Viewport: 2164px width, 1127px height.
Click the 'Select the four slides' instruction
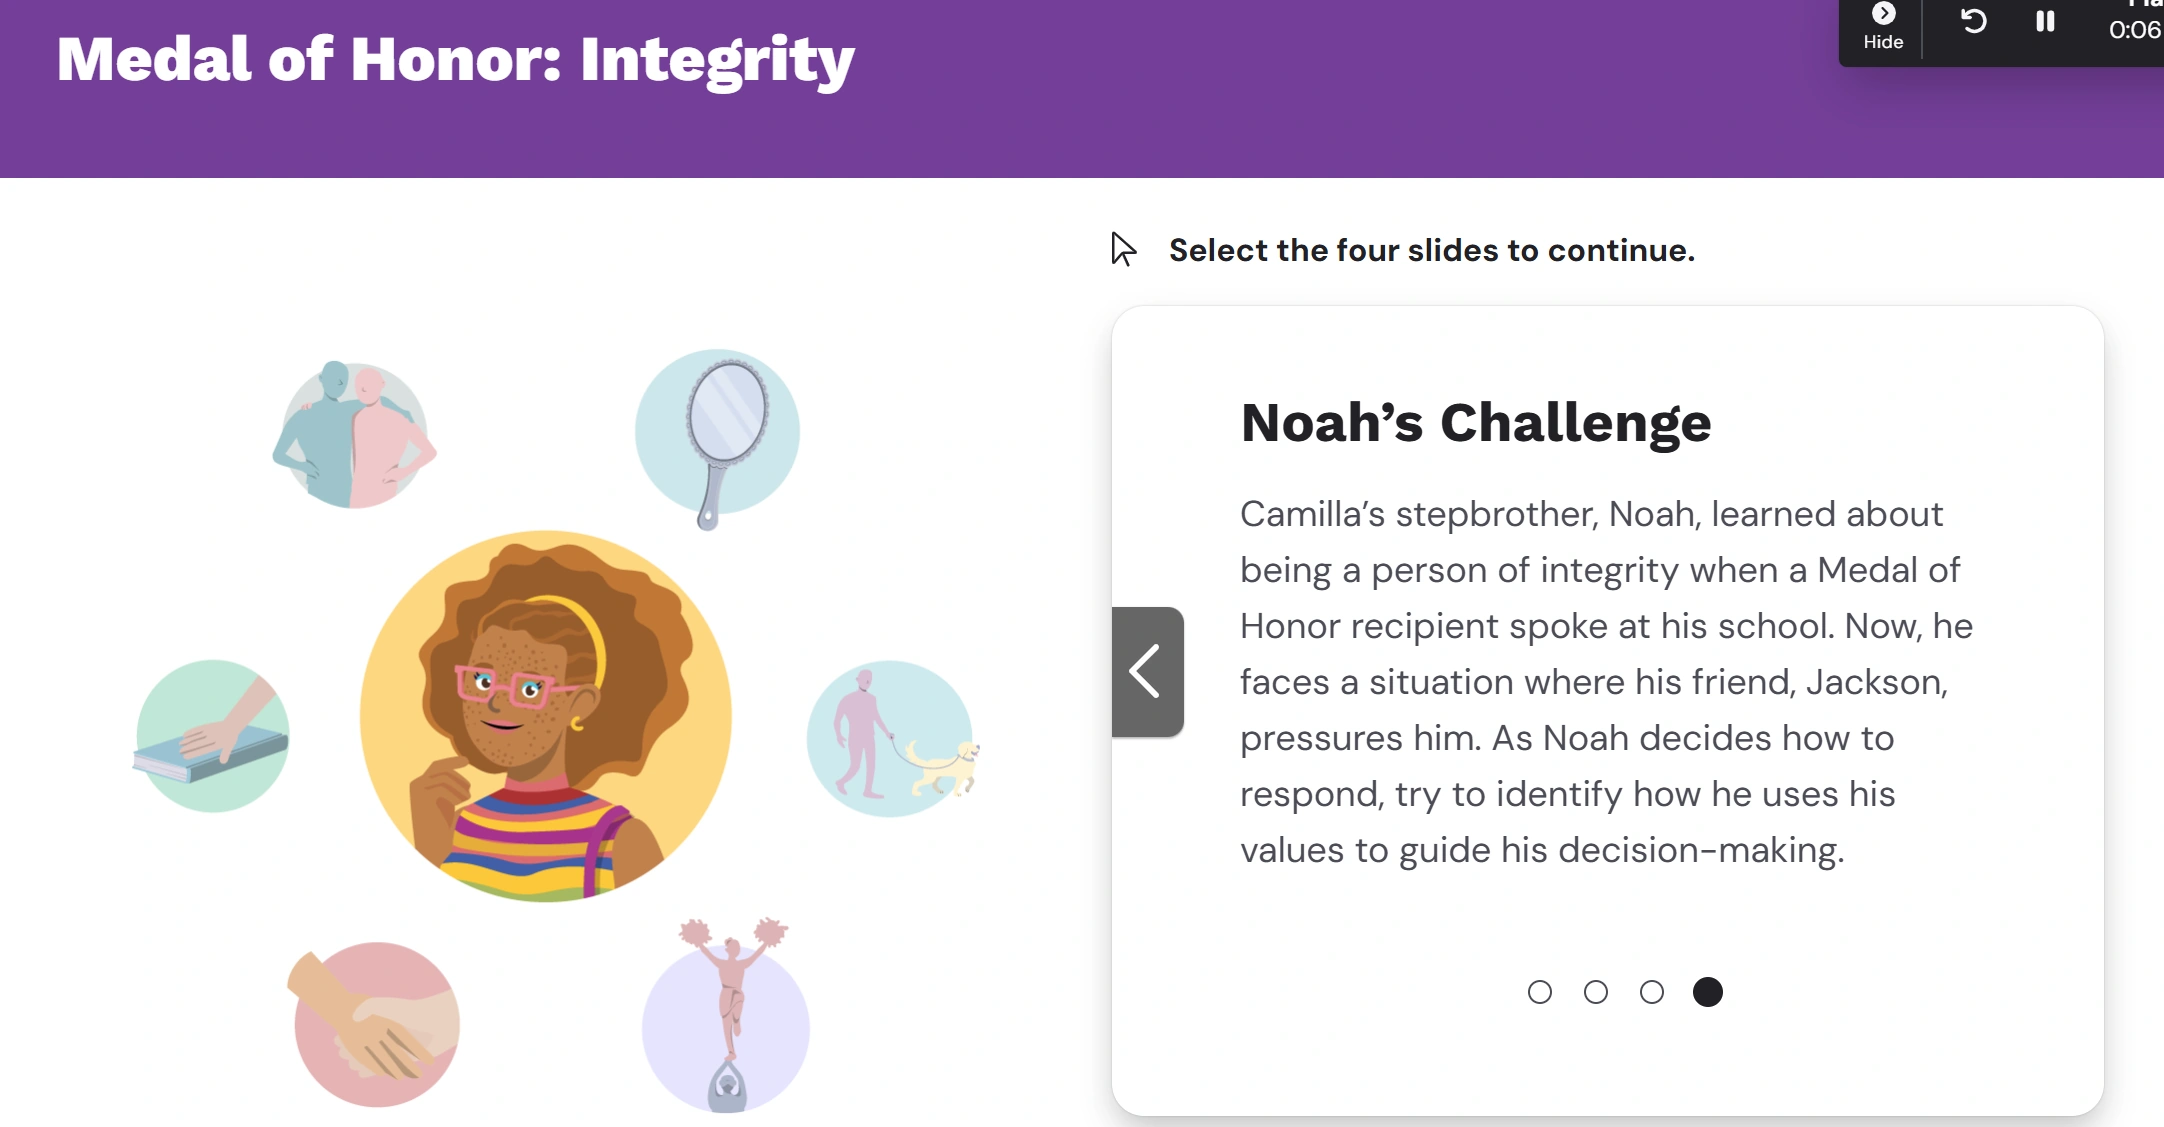(1432, 250)
